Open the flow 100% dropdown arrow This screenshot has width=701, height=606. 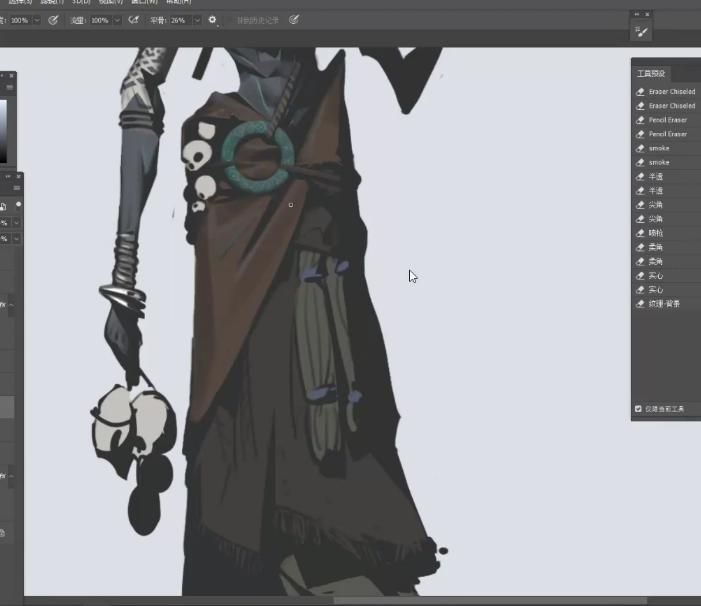(117, 21)
